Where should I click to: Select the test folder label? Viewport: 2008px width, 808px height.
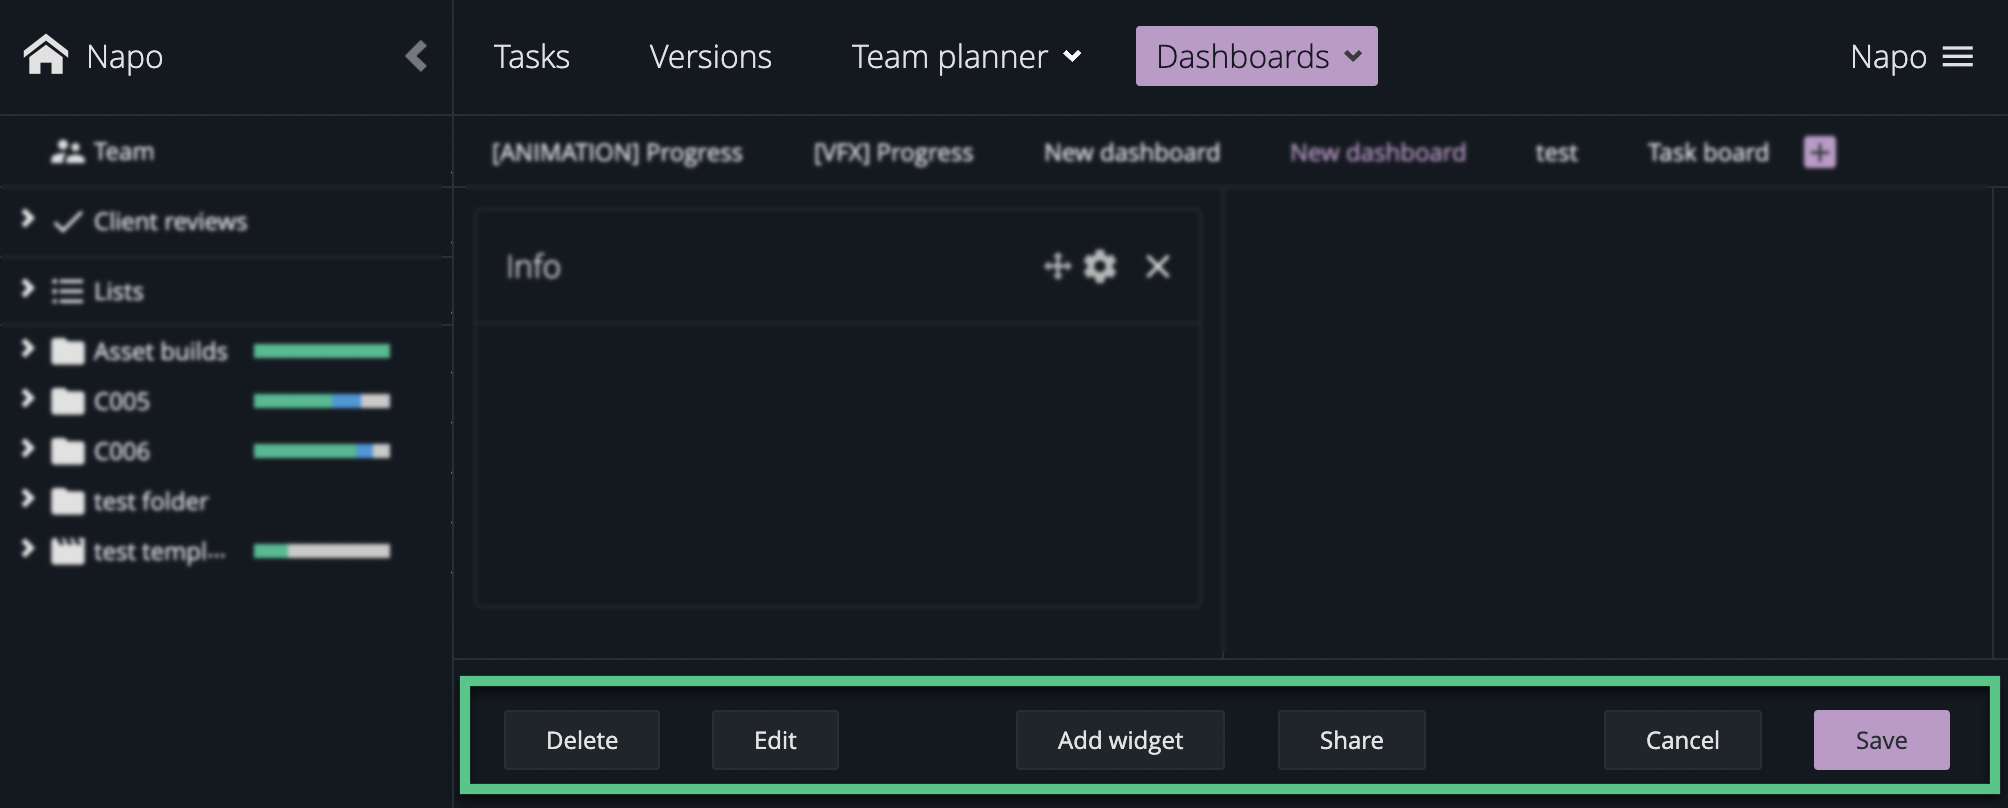(x=151, y=502)
